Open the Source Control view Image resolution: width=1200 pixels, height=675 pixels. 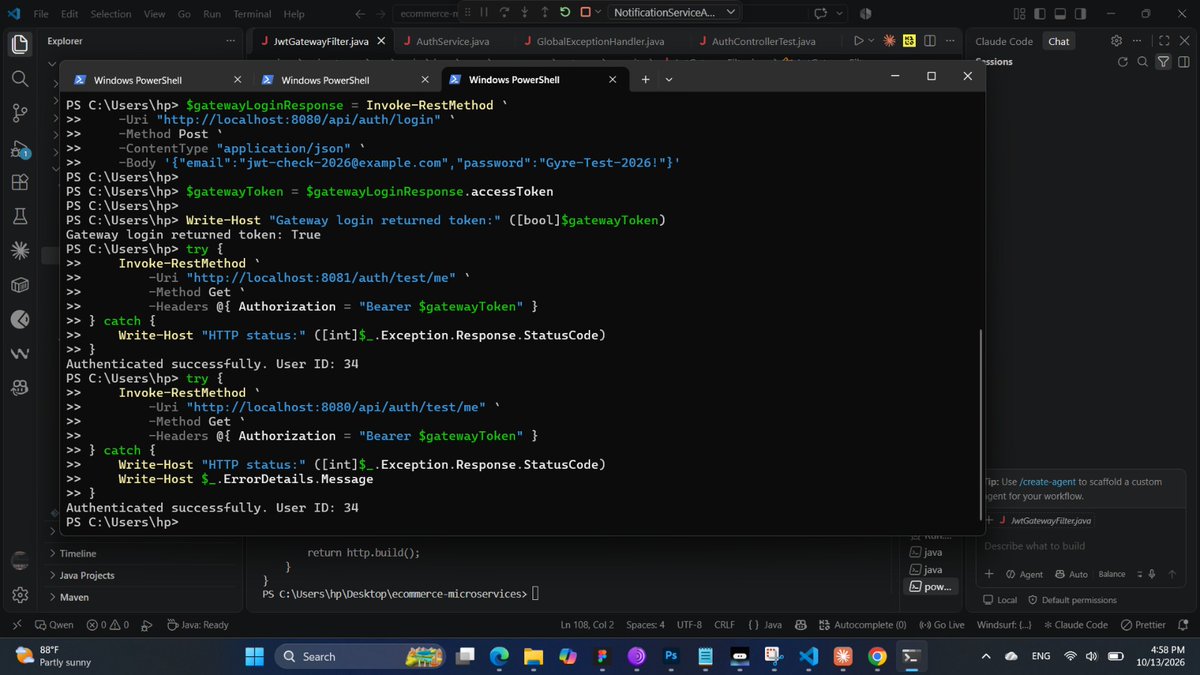pyautogui.click(x=19, y=113)
